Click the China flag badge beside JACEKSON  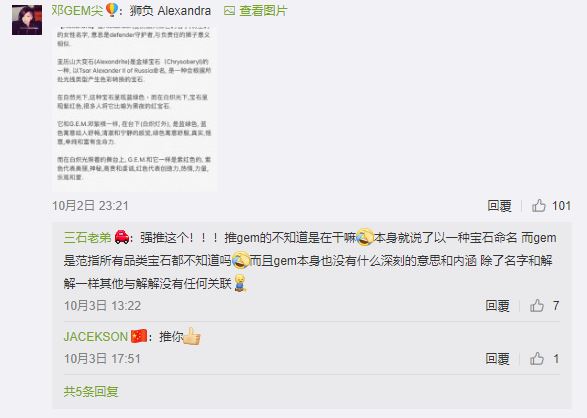tap(139, 336)
